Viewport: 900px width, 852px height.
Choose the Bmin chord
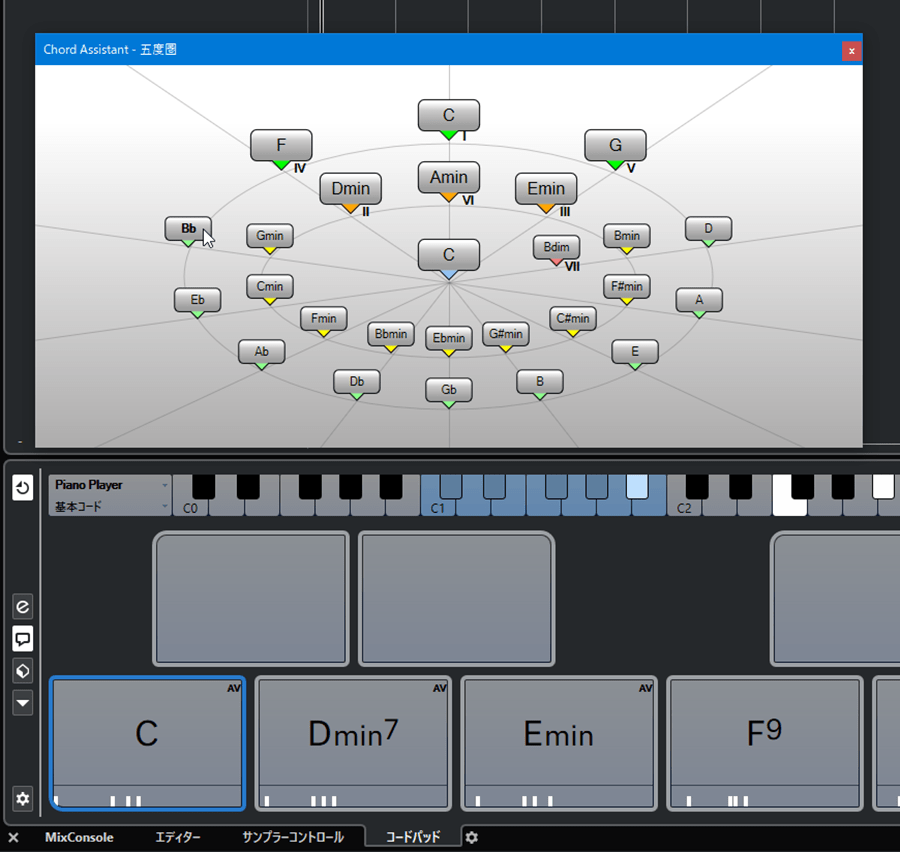point(627,235)
